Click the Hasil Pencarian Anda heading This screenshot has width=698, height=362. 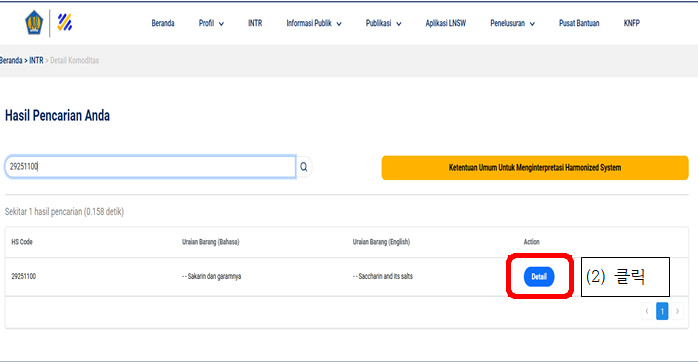[x=57, y=116]
